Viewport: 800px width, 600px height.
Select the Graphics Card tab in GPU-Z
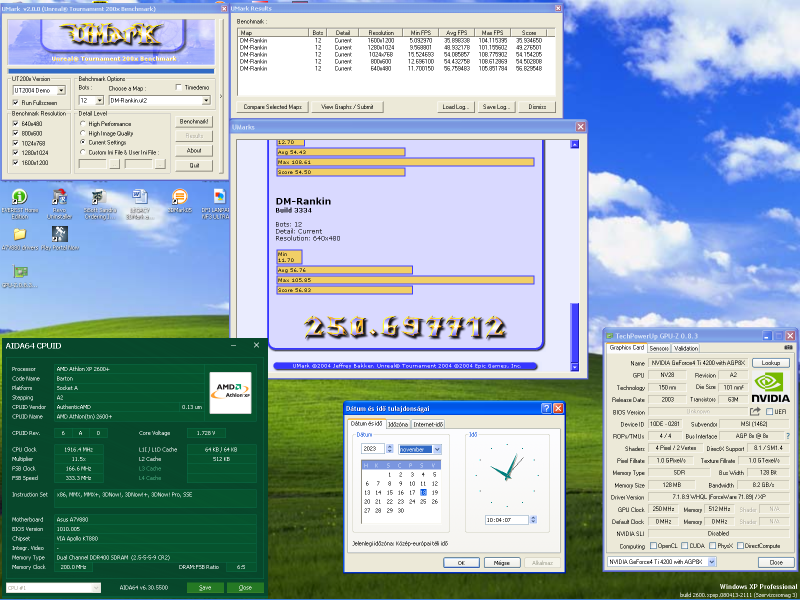[627, 347]
